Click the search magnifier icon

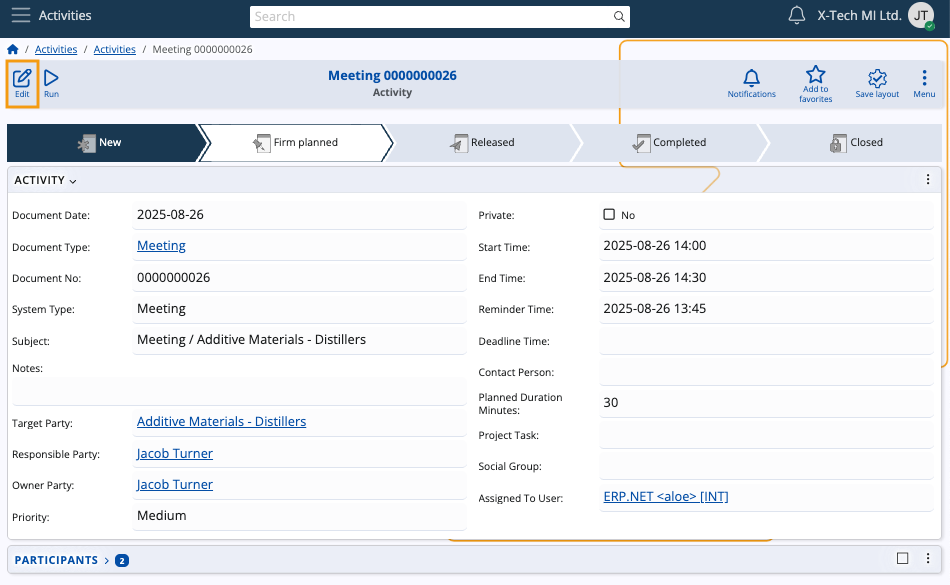619,16
